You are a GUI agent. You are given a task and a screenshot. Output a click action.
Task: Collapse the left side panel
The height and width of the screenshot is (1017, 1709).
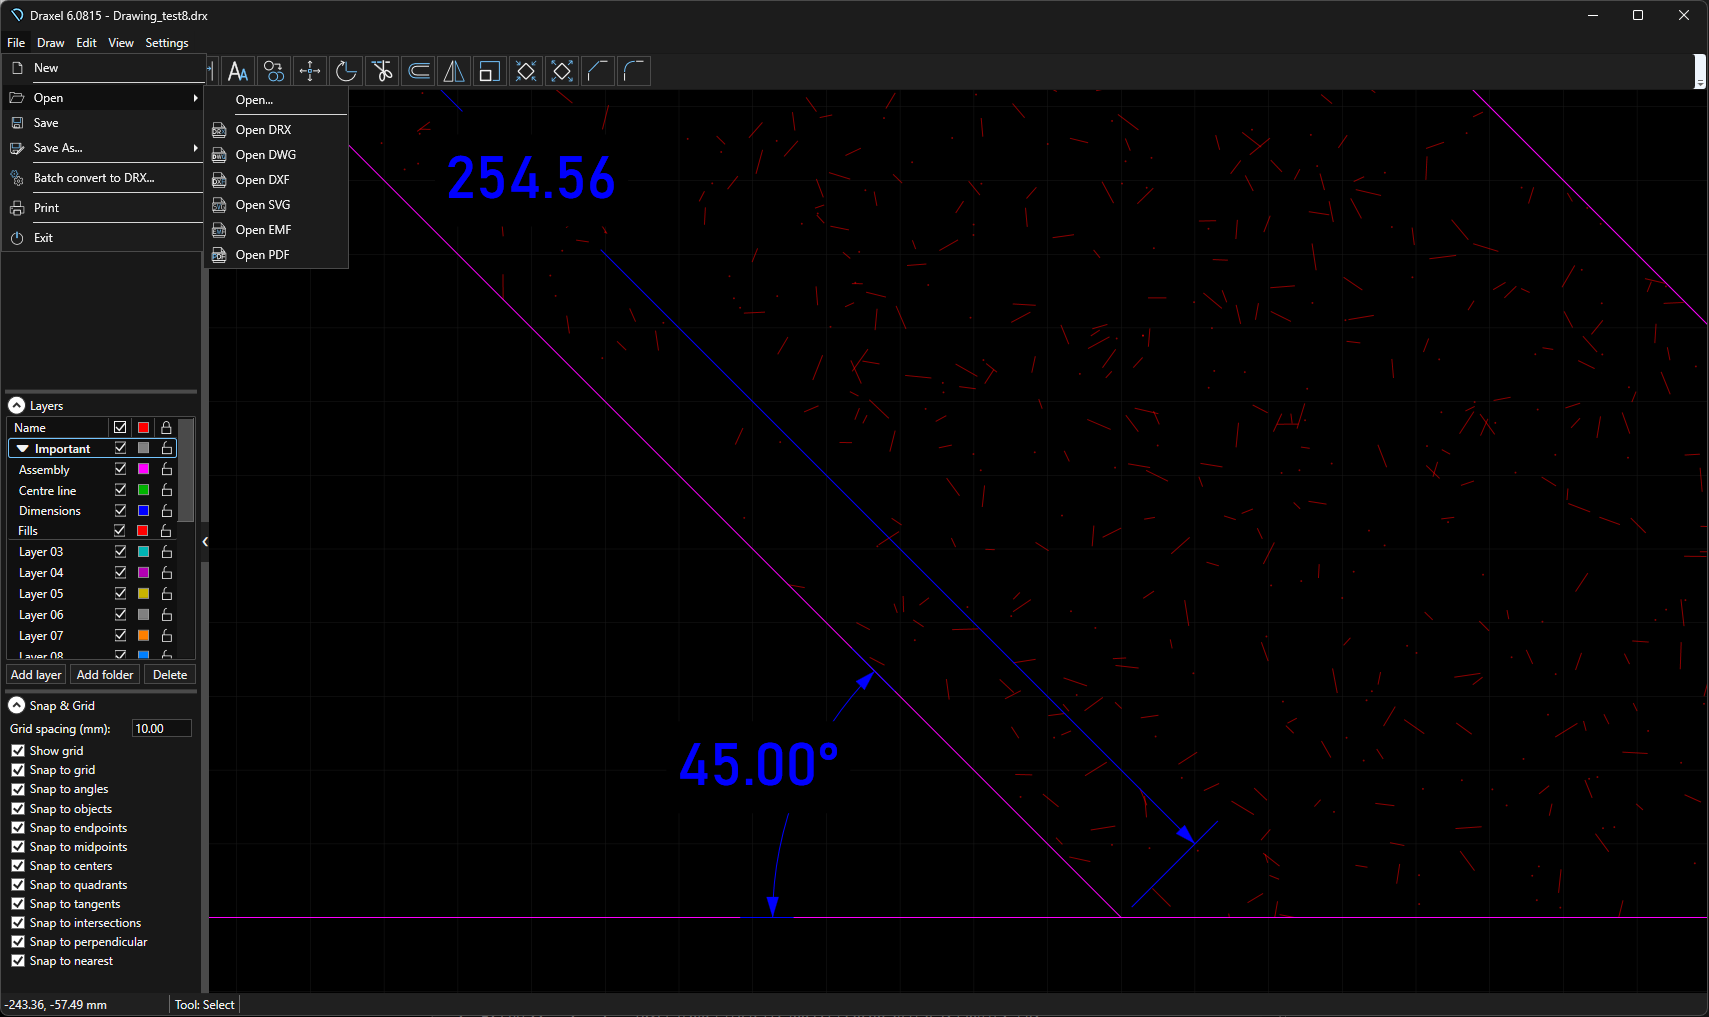[x=205, y=542]
